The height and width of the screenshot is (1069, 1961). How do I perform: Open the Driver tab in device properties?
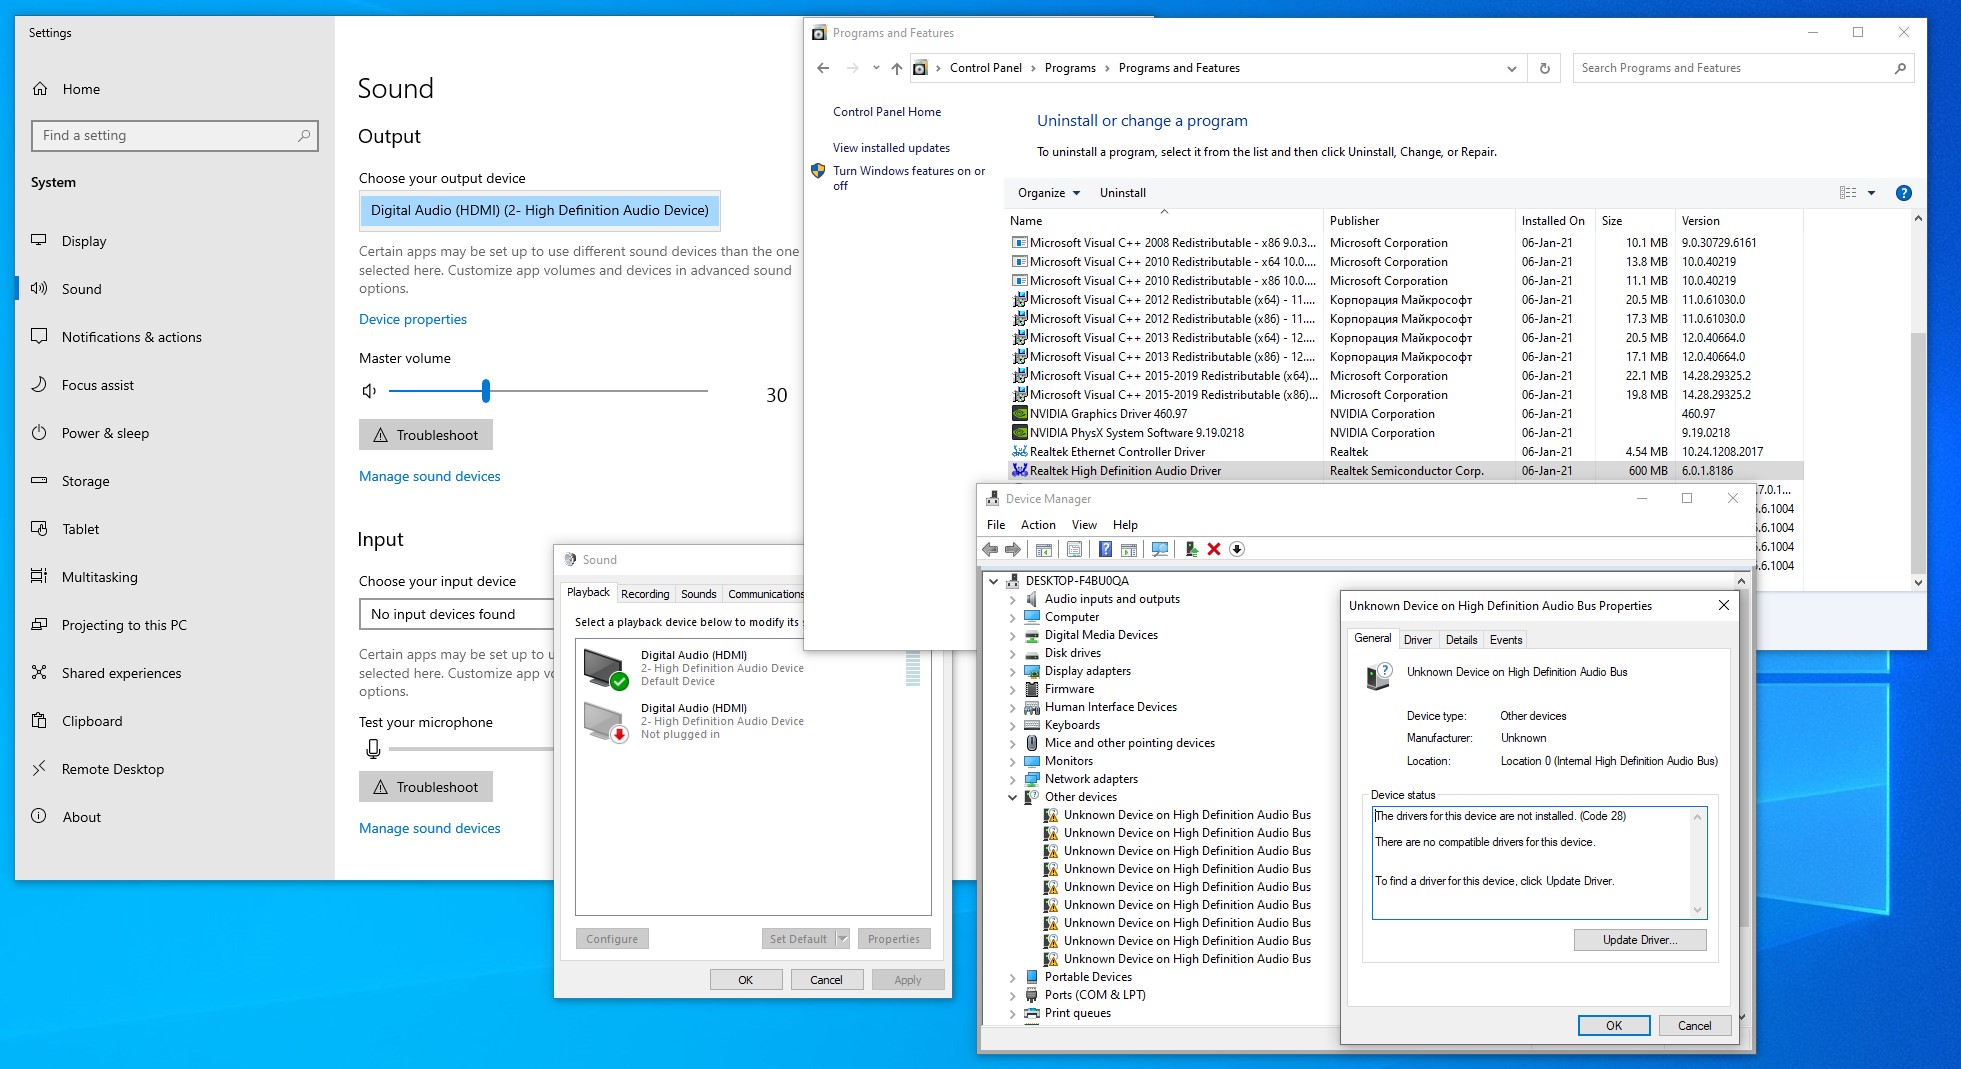pyautogui.click(x=1417, y=640)
